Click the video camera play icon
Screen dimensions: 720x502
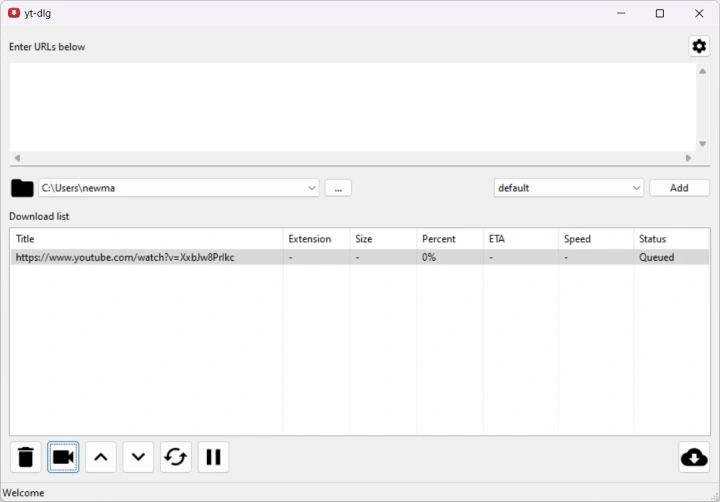pos(63,457)
